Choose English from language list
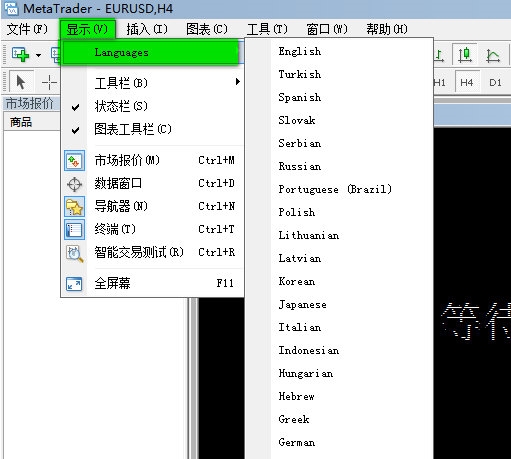This screenshot has width=511, height=459. click(x=300, y=51)
